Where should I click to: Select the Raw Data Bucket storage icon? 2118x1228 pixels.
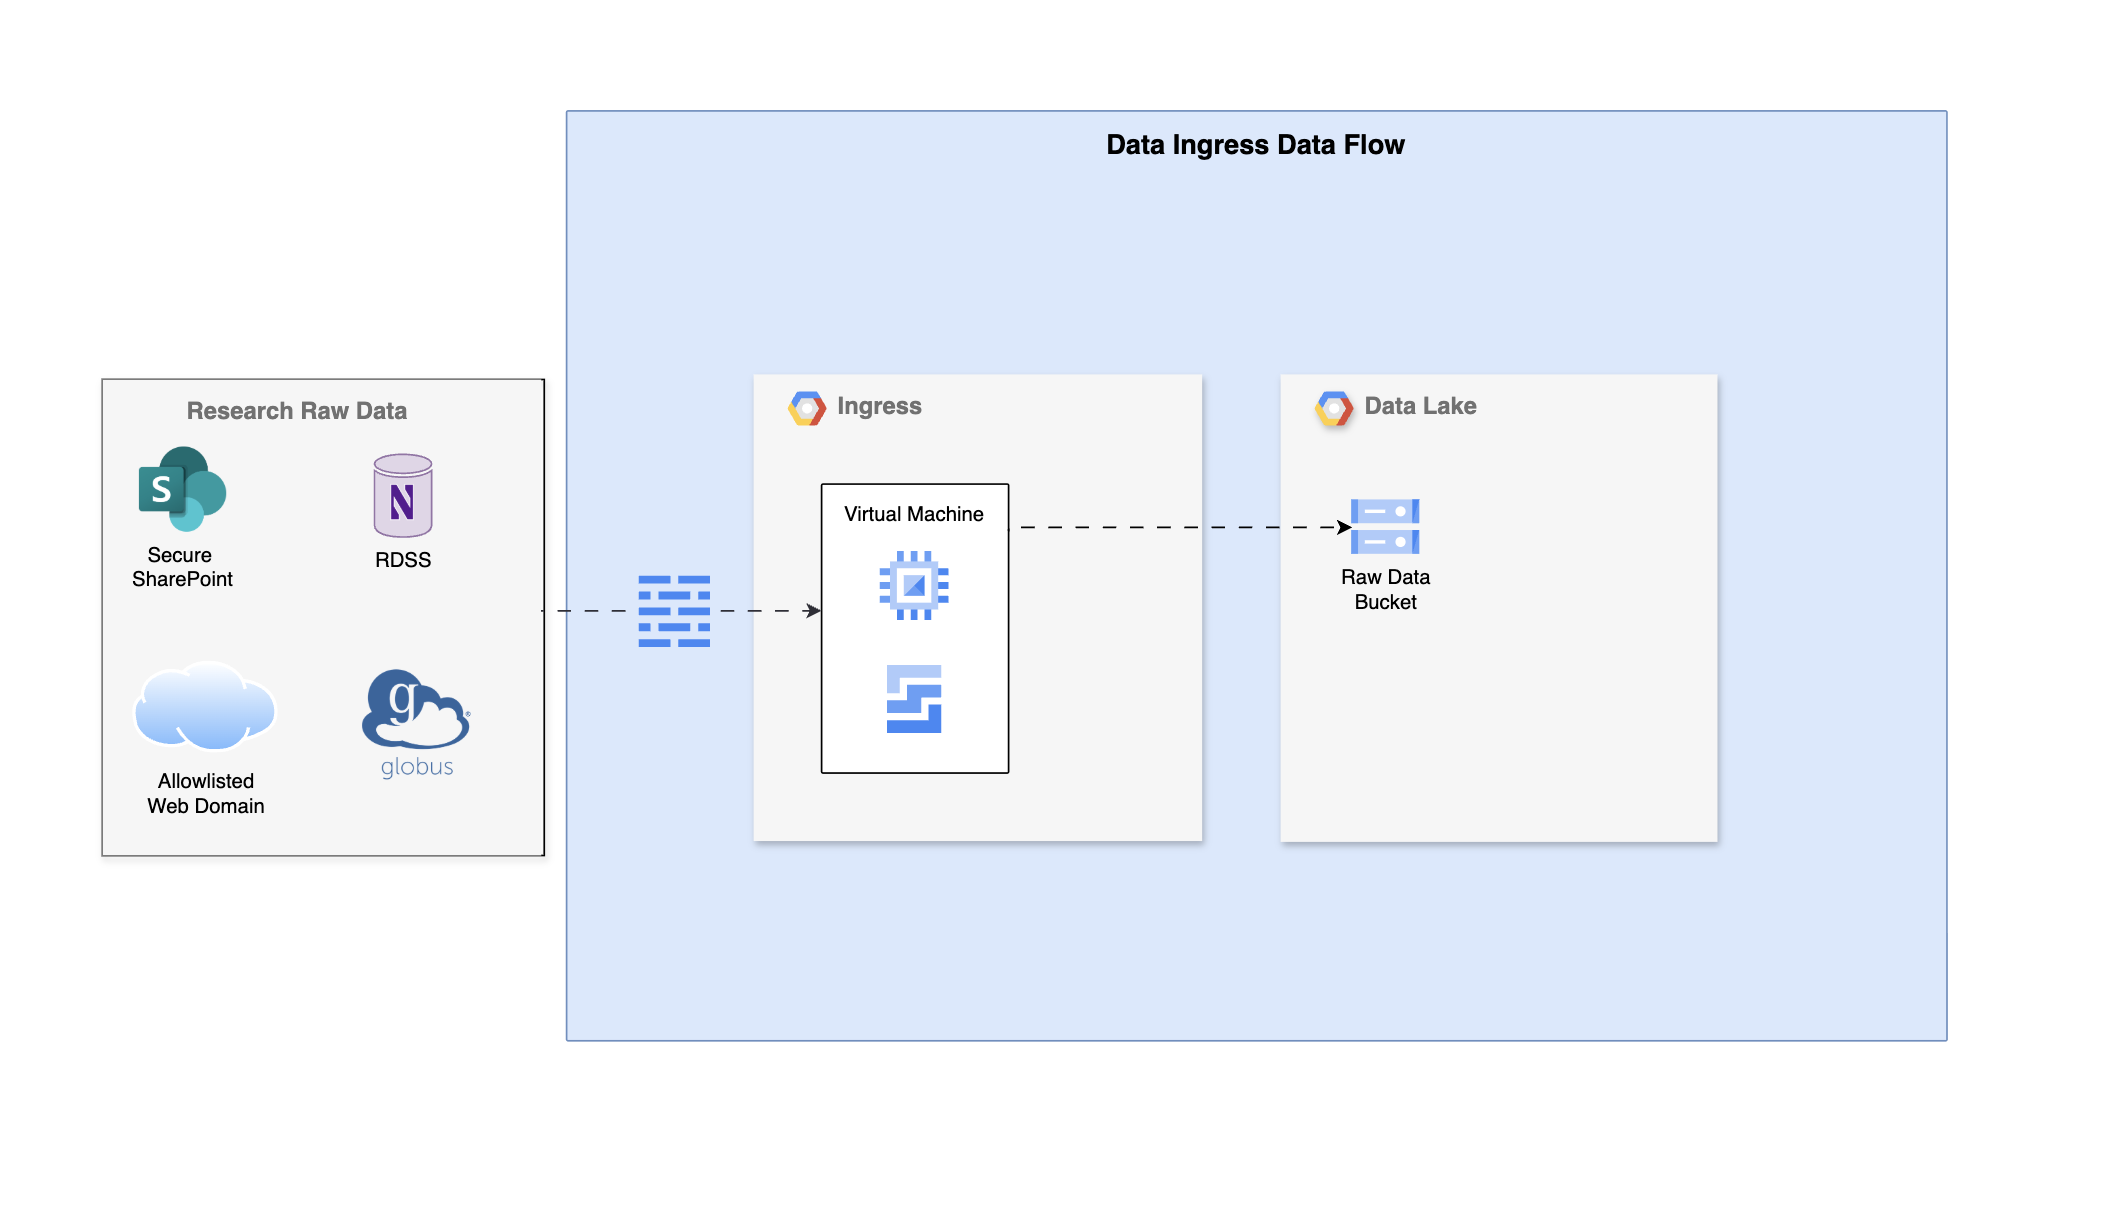pyautogui.click(x=1385, y=526)
